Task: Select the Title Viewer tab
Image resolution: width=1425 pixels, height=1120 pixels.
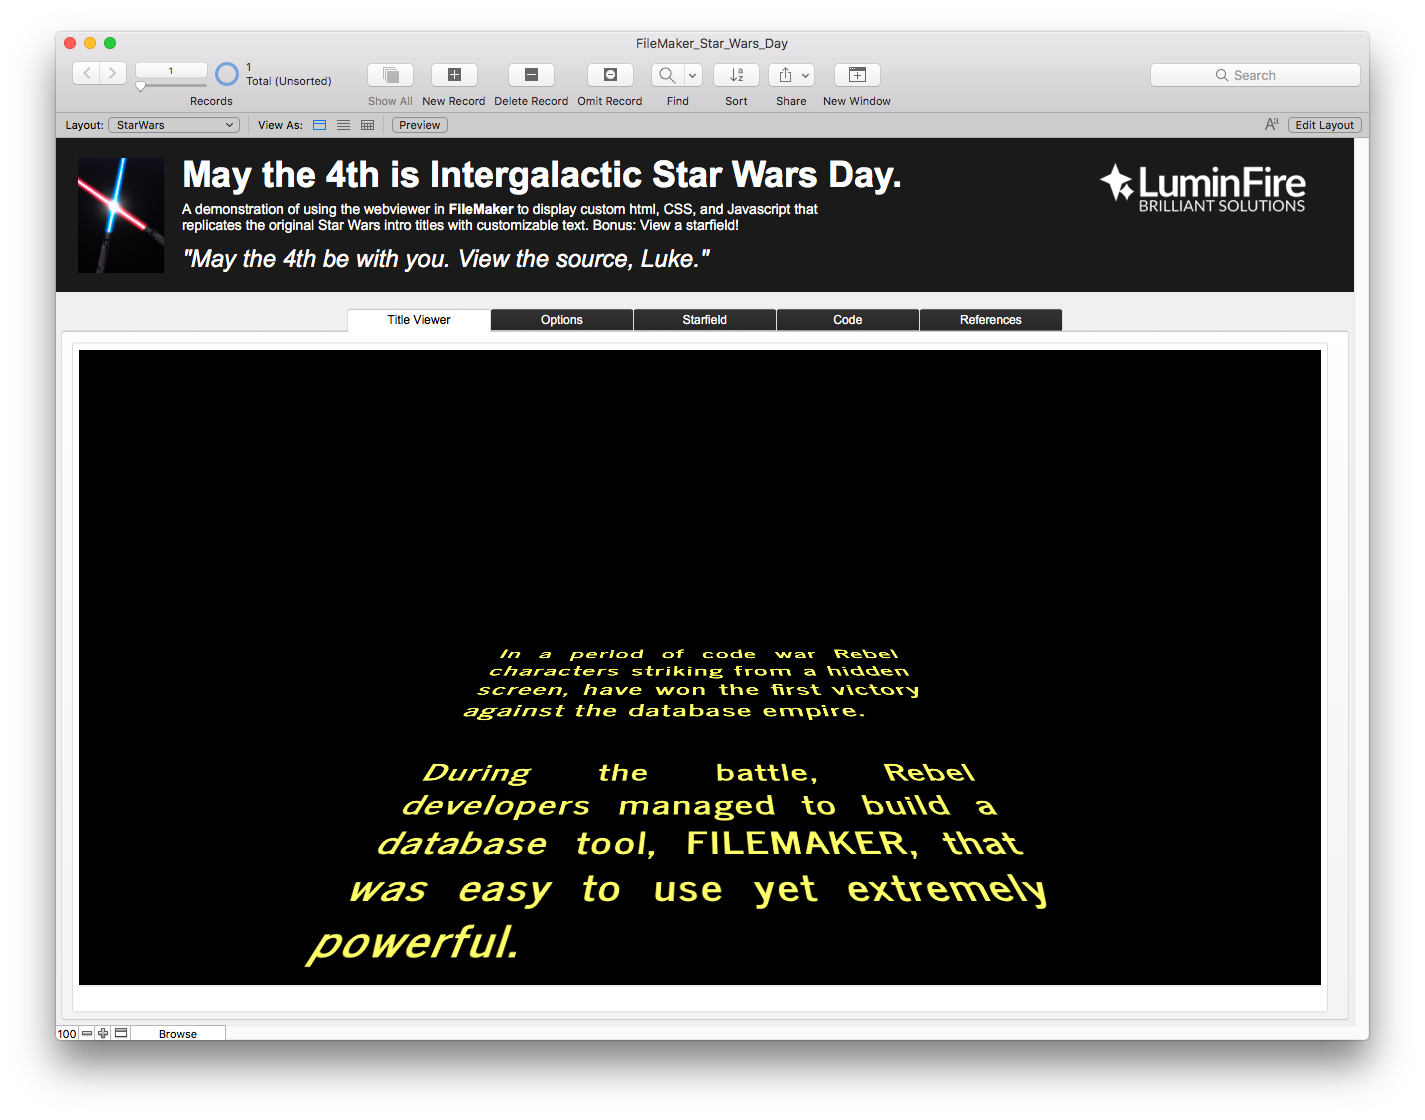Action: pyautogui.click(x=419, y=320)
